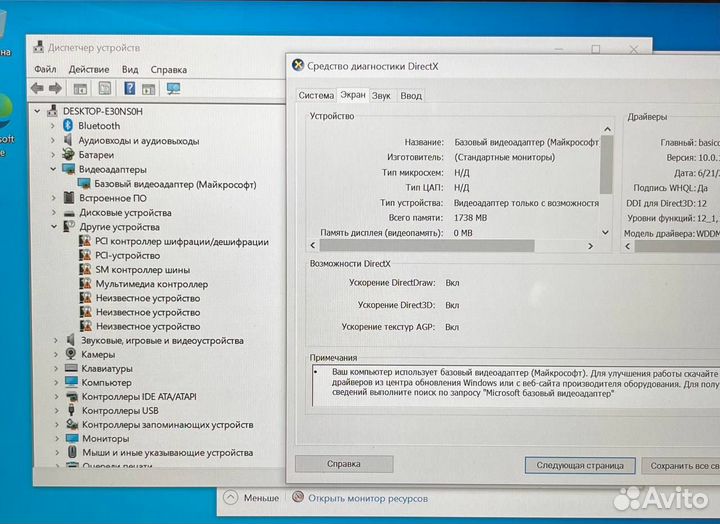This screenshot has height=524, width=720.
Task: Open the Действие menu
Action: click(89, 69)
